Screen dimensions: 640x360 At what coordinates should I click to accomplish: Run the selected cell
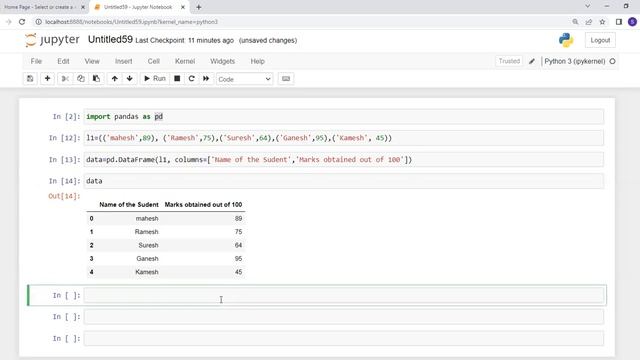[155, 79]
